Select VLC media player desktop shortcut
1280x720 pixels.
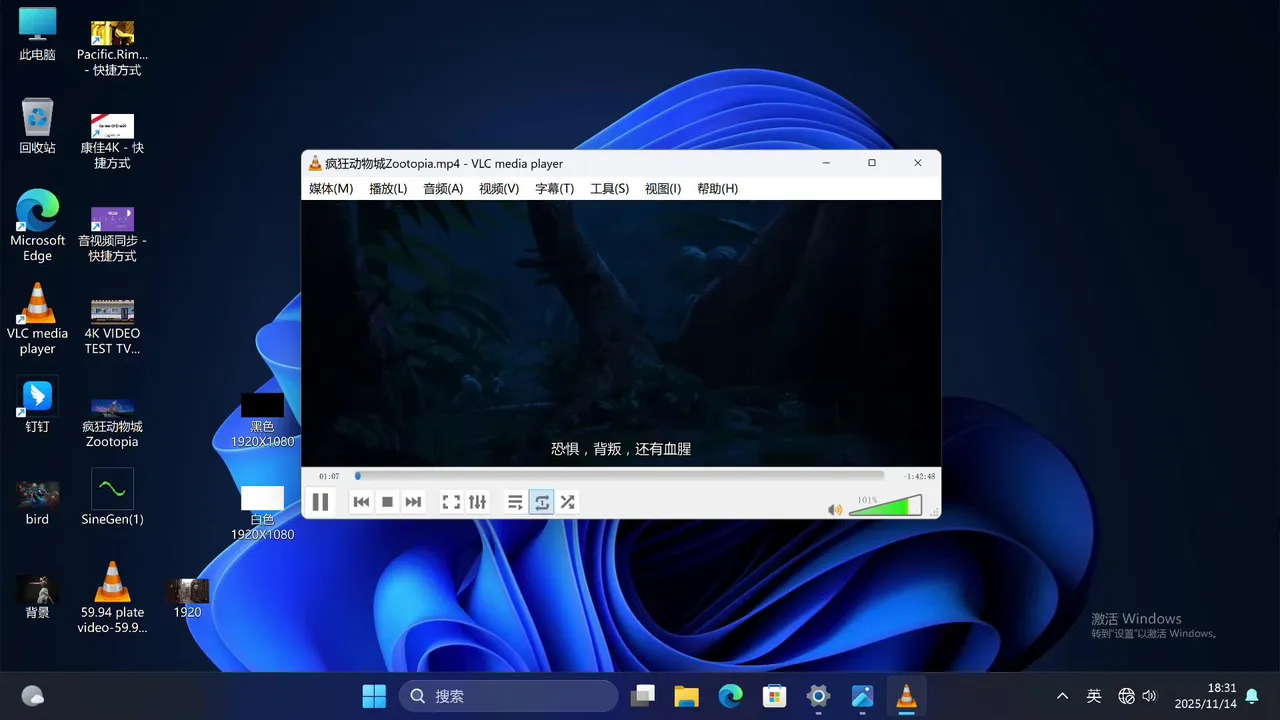(37, 319)
